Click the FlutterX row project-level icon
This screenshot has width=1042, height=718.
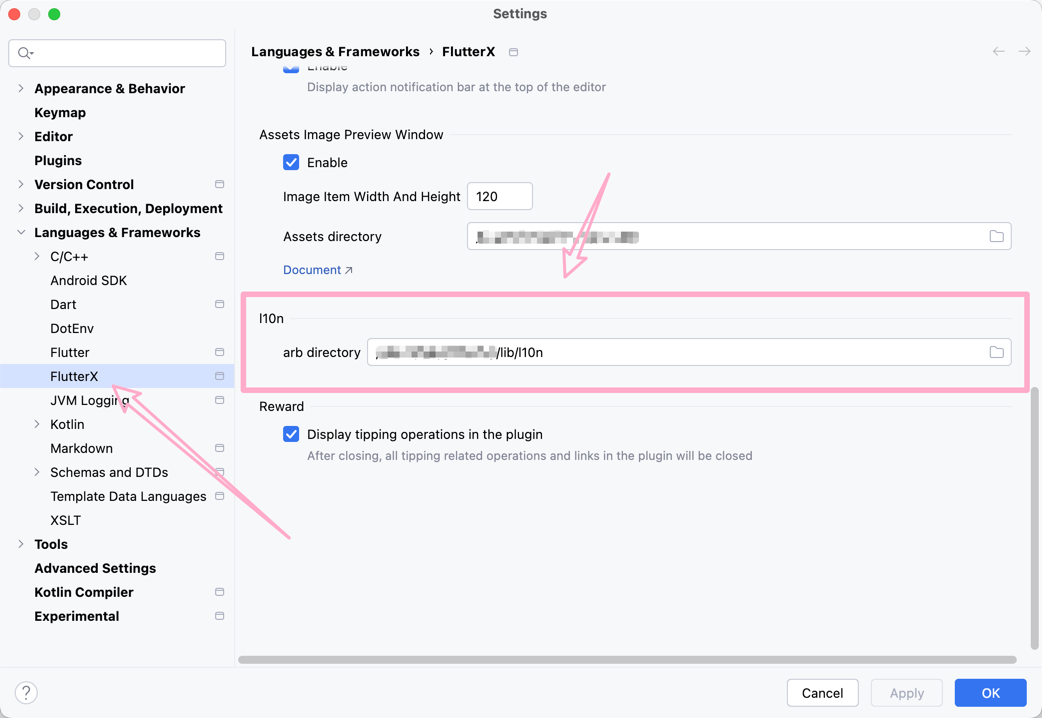(219, 376)
